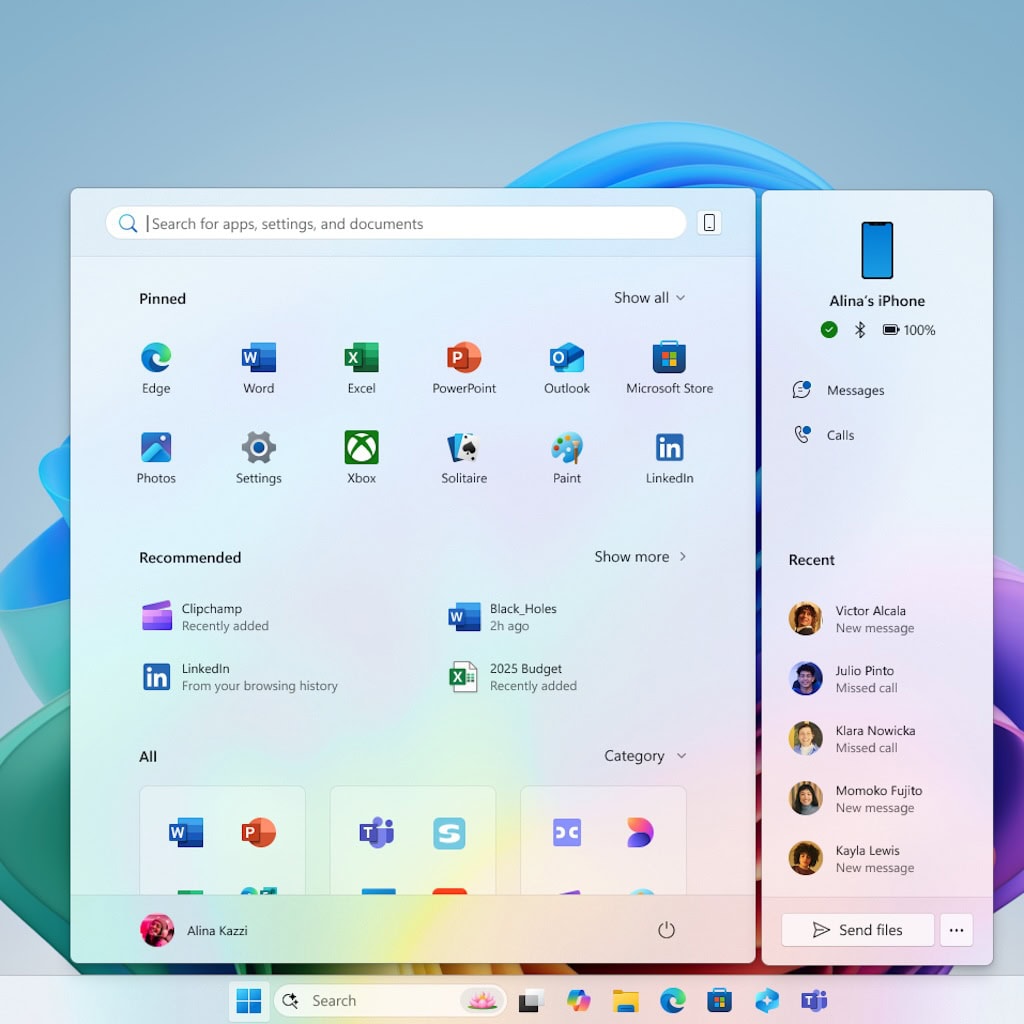The width and height of the screenshot is (1024, 1024).
Task: Open LinkedIn from Pinned apps
Action: pyautogui.click(x=669, y=458)
